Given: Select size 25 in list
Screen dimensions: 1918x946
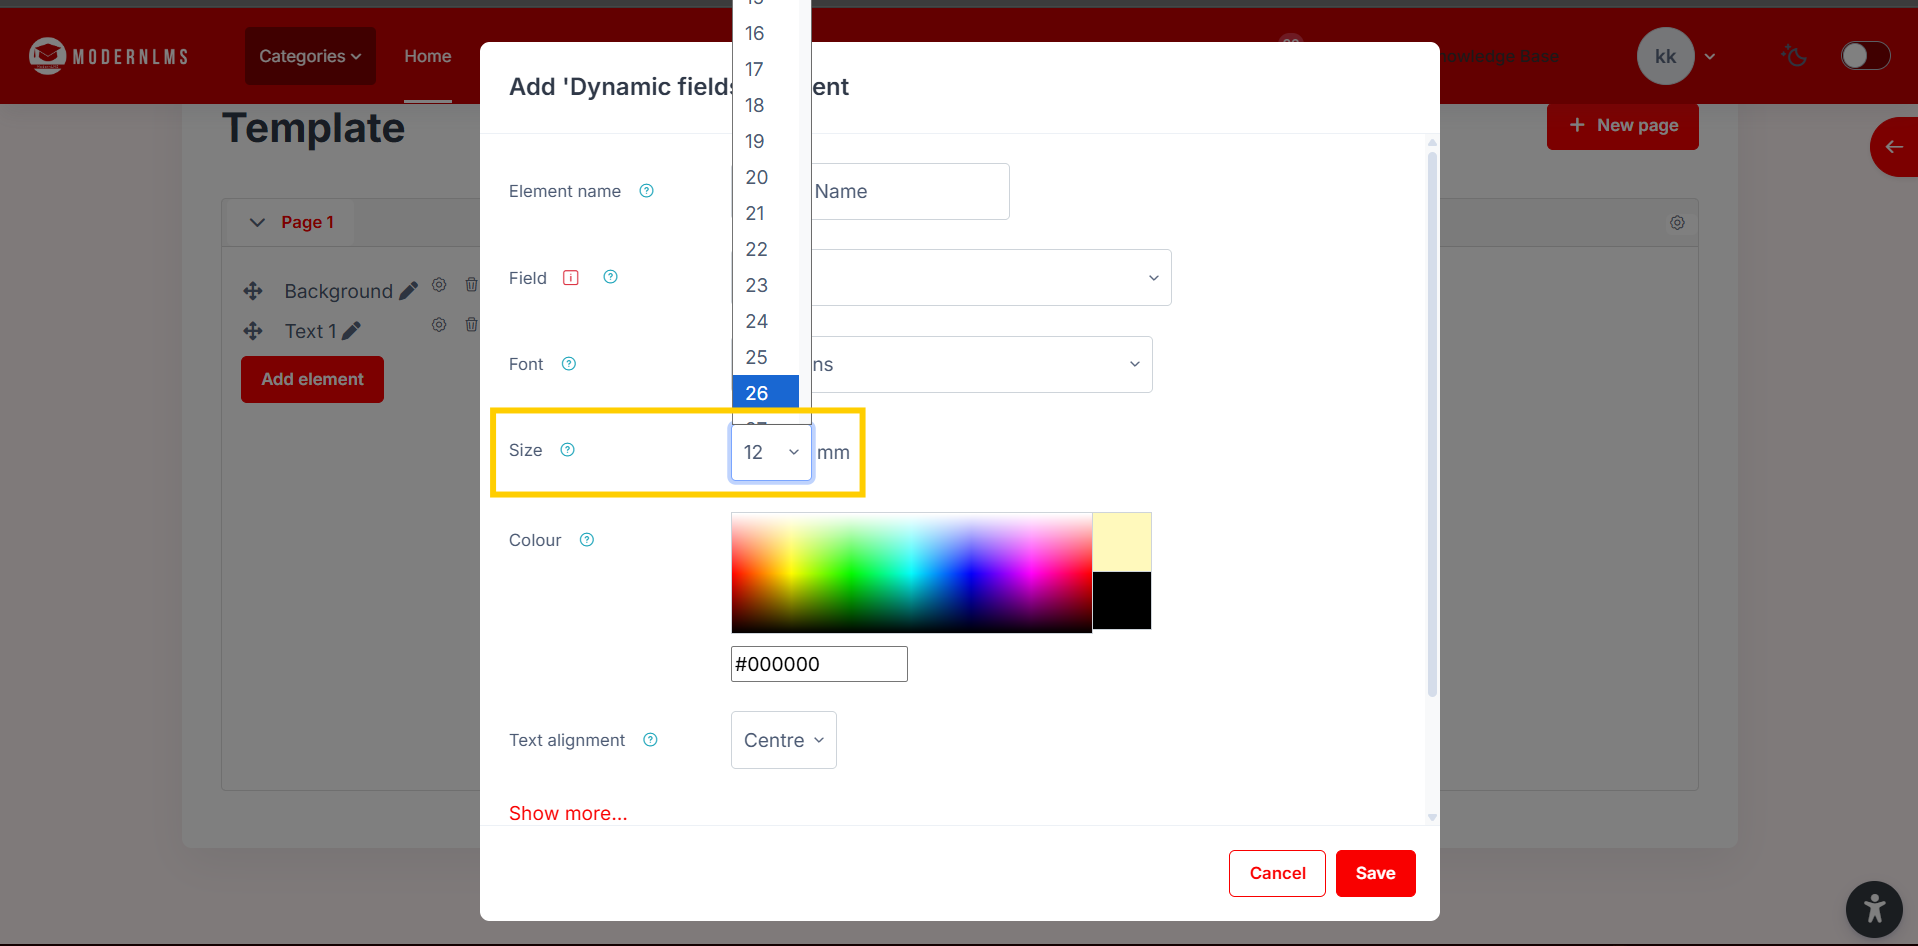Looking at the screenshot, I should (x=766, y=357).
